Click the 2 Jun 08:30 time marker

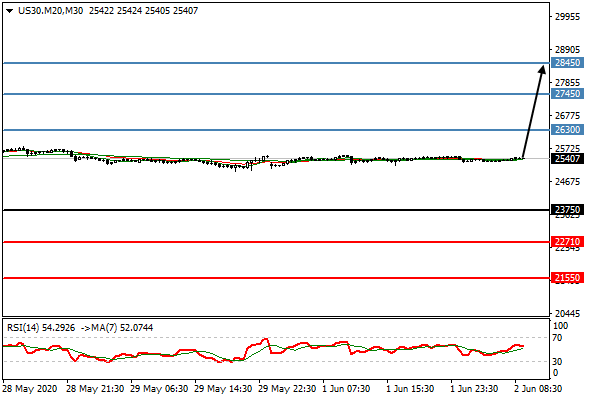click(x=538, y=388)
